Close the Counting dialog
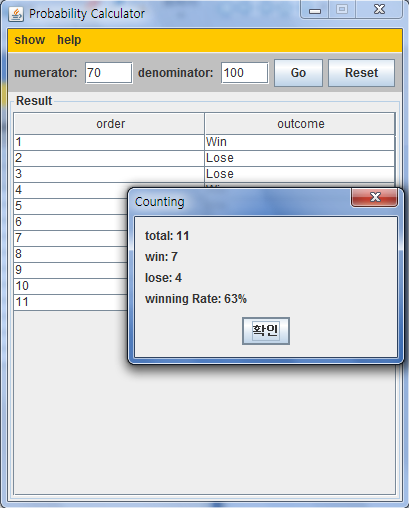409x508 pixels. [x=375, y=197]
